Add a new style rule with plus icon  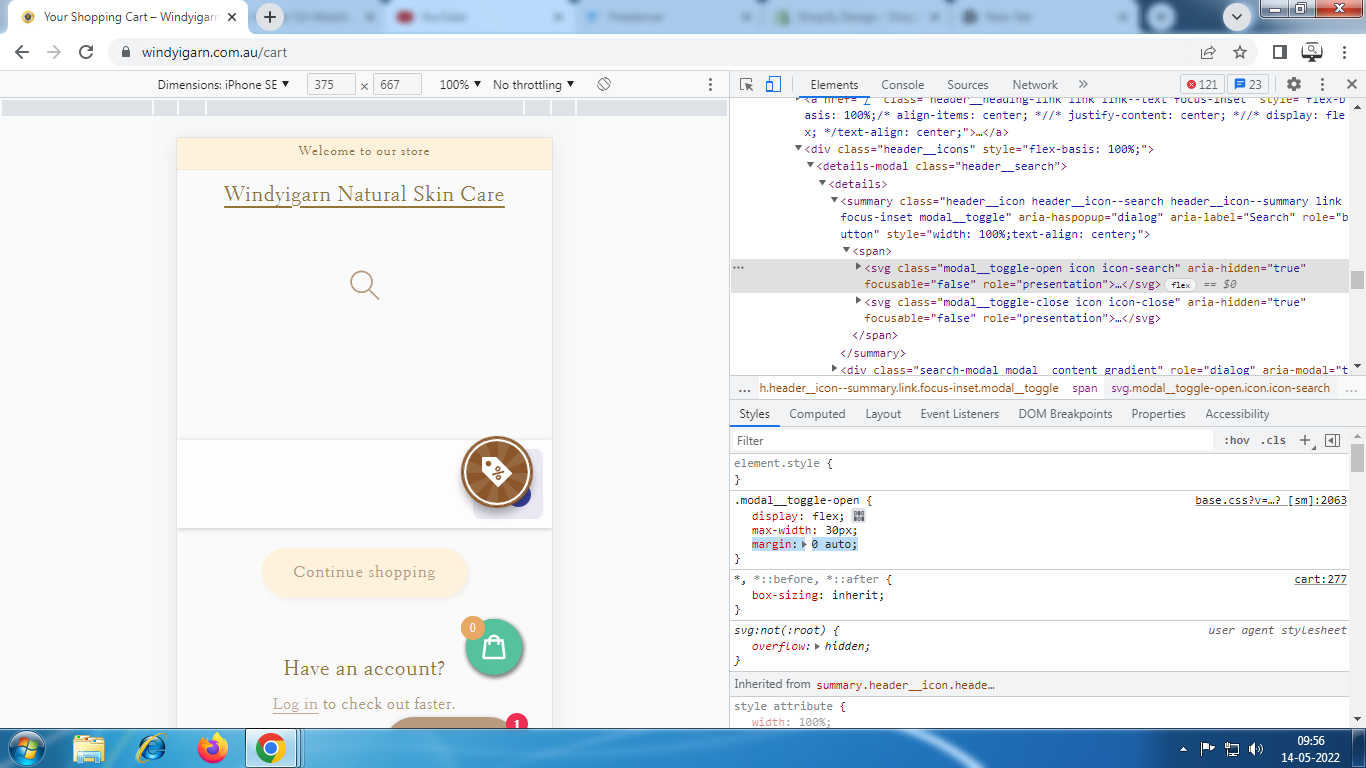click(1305, 441)
